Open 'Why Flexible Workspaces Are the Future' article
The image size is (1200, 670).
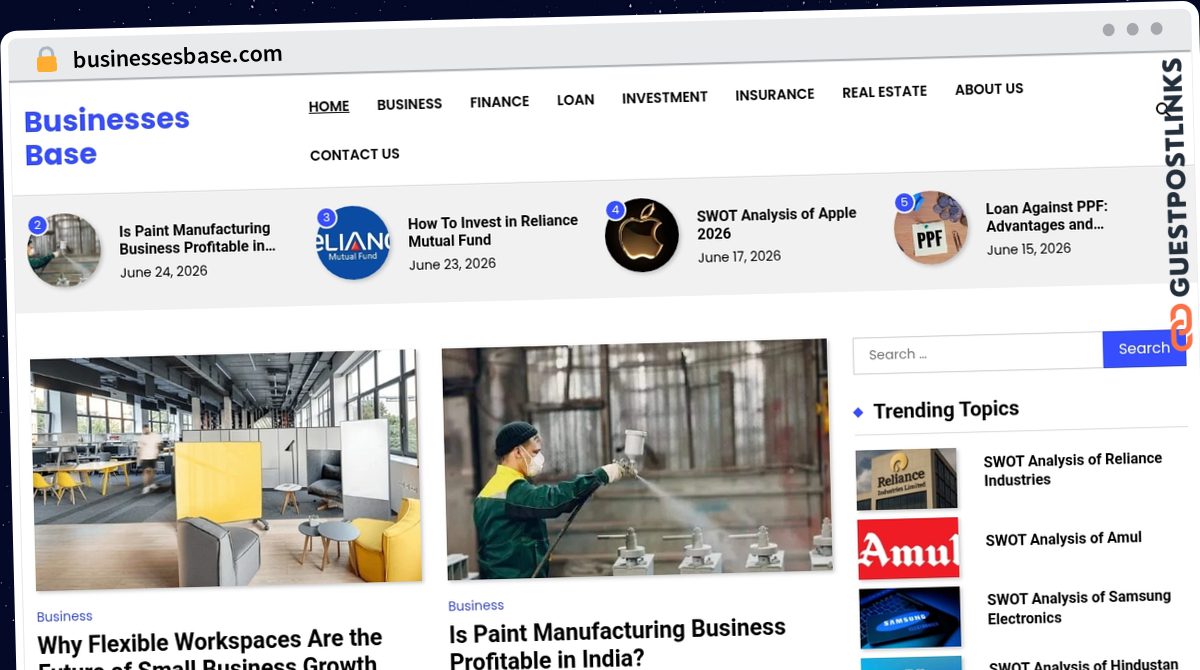coord(209,648)
